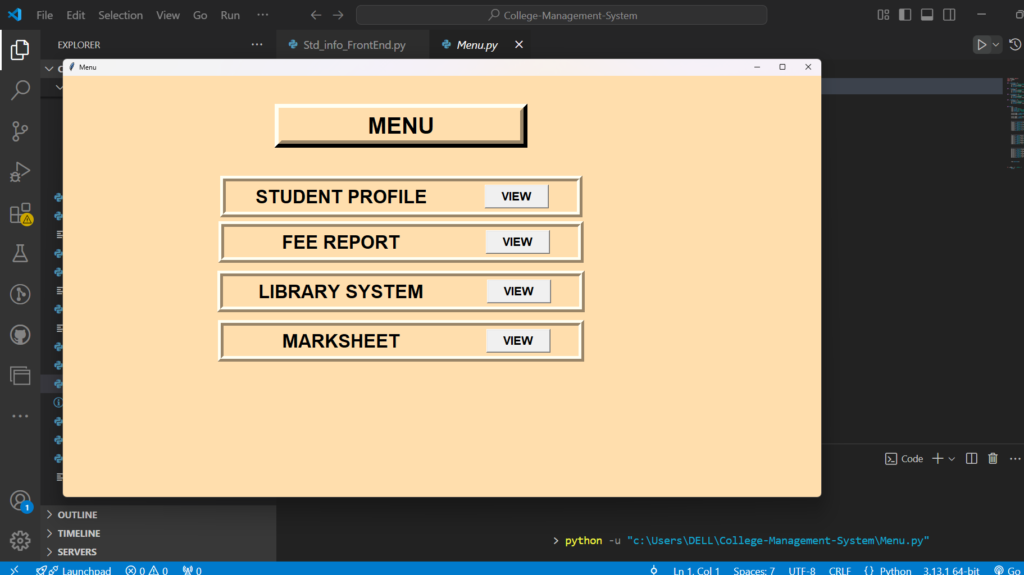Open the View menu

168,15
